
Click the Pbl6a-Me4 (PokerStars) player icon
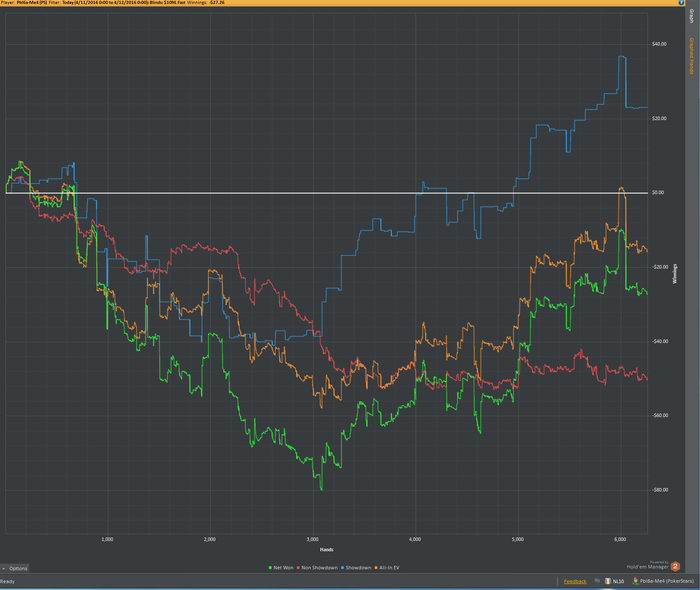(635, 581)
